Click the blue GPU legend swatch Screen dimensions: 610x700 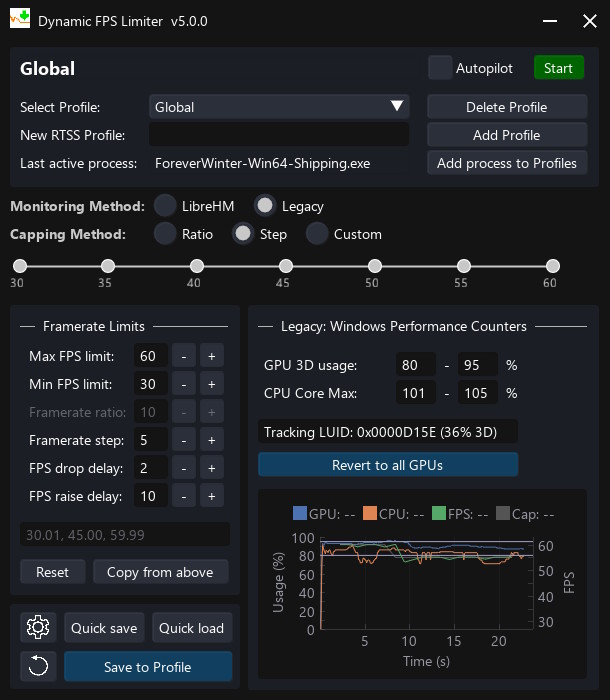coord(300,513)
